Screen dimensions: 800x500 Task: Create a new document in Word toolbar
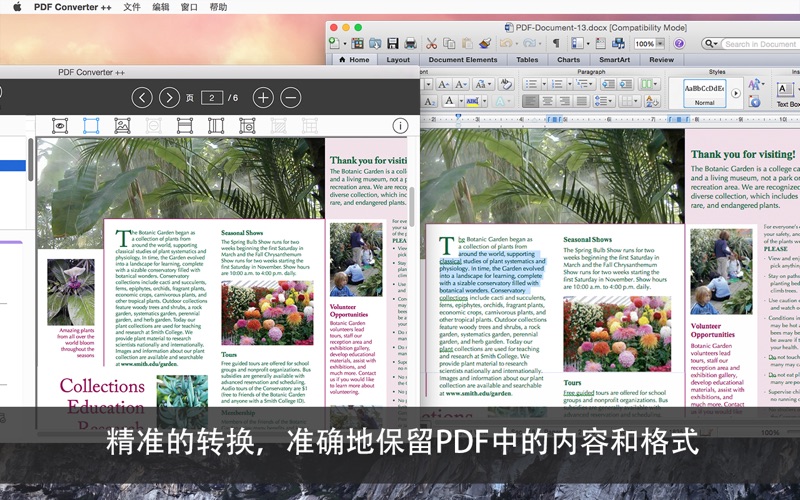point(334,43)
